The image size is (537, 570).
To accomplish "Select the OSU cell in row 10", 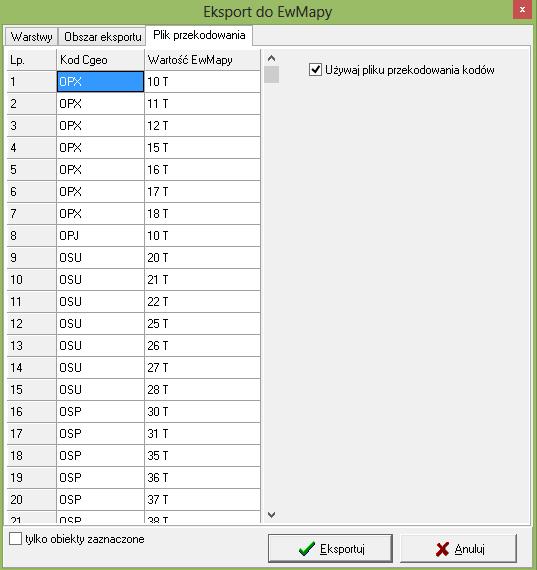I will click(x=100, y=280).
